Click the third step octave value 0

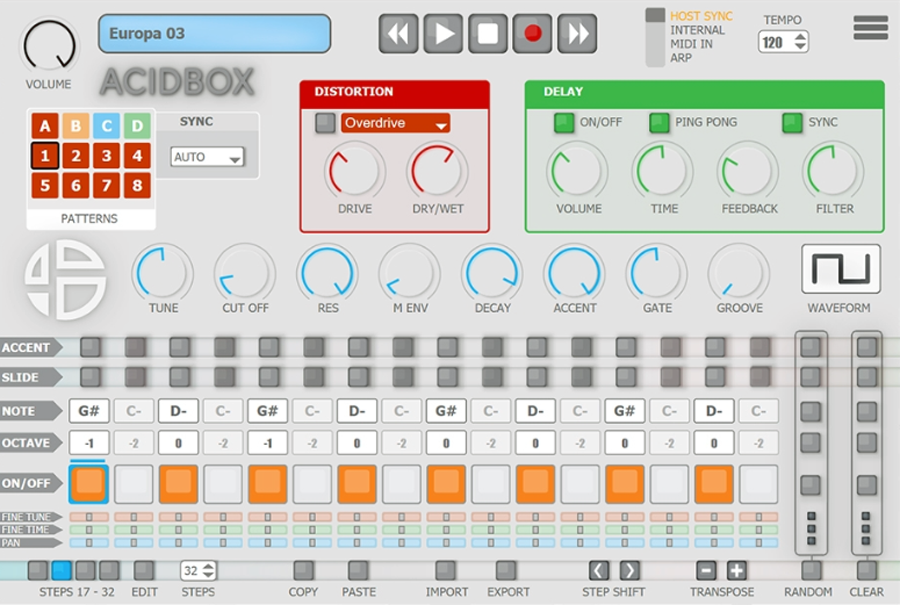tap(179, 443)
